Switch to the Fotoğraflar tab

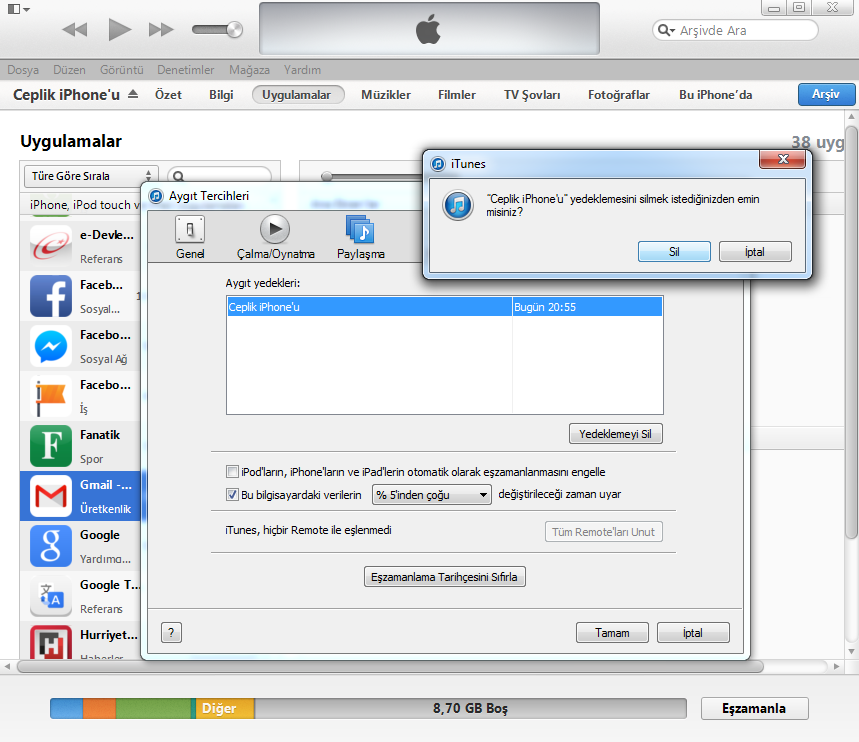pos(619,95)
